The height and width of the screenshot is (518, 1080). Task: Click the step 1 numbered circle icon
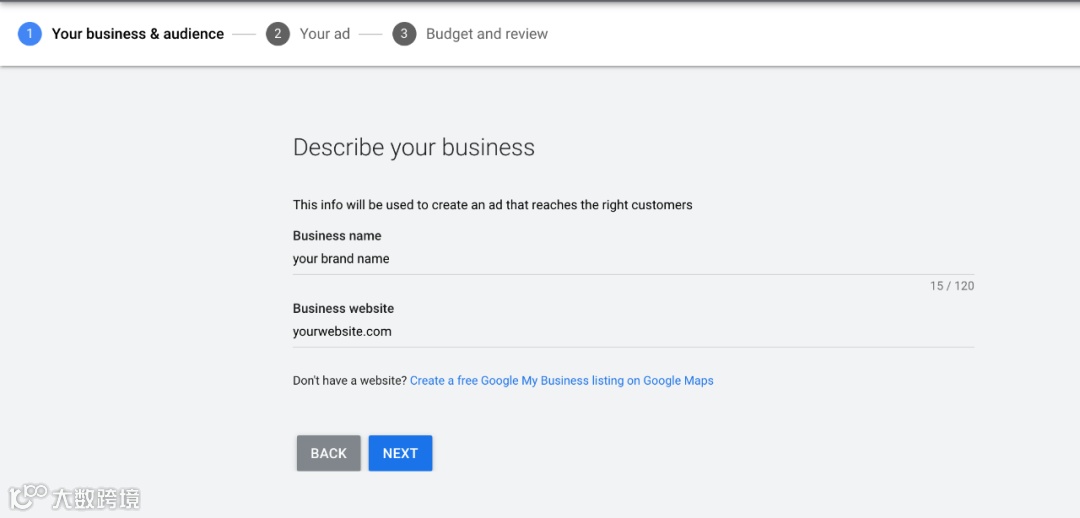pos(30,34)
